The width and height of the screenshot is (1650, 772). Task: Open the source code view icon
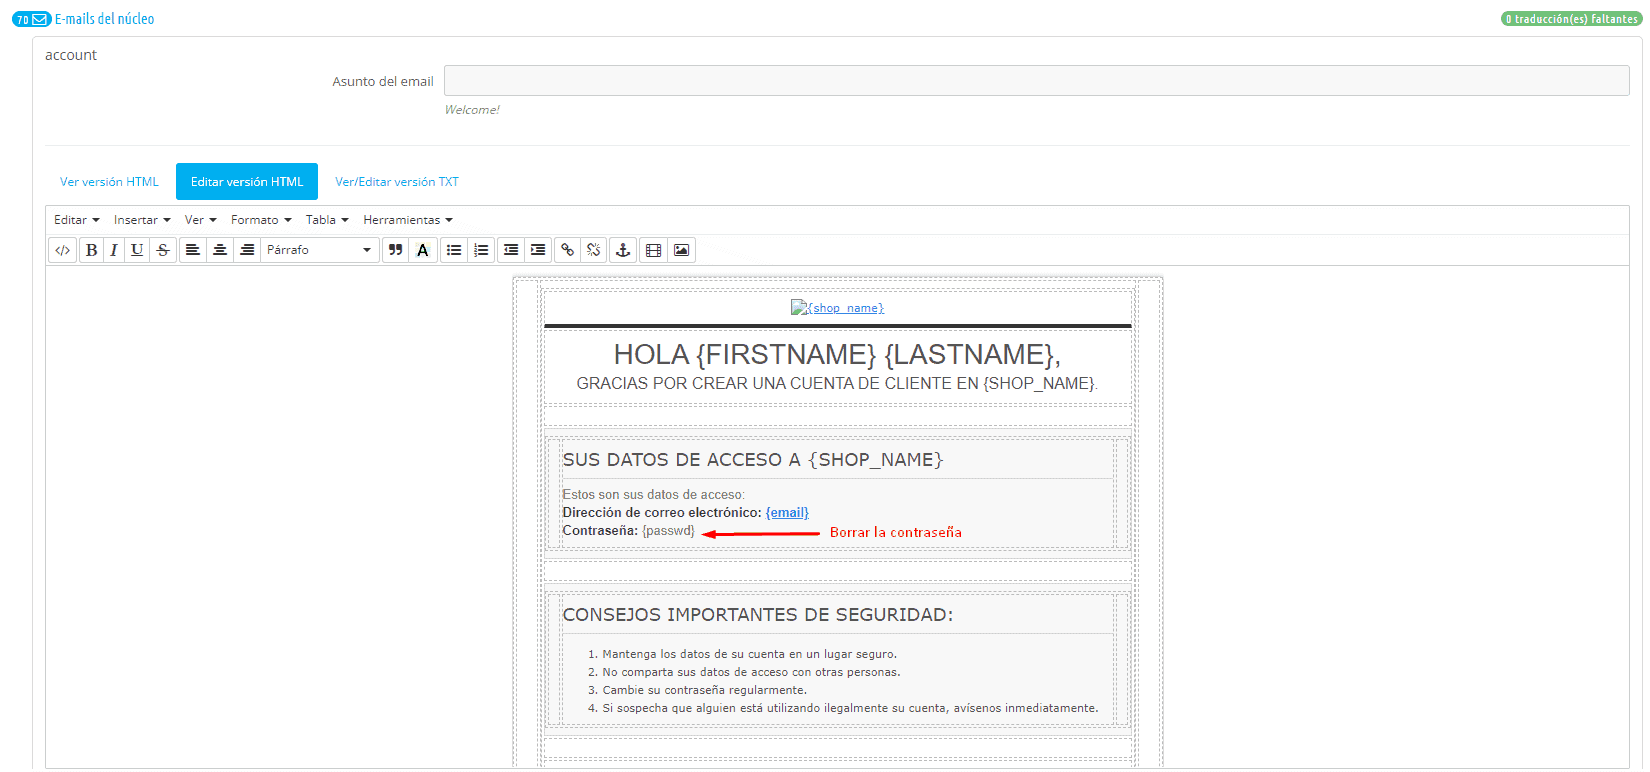62,250
